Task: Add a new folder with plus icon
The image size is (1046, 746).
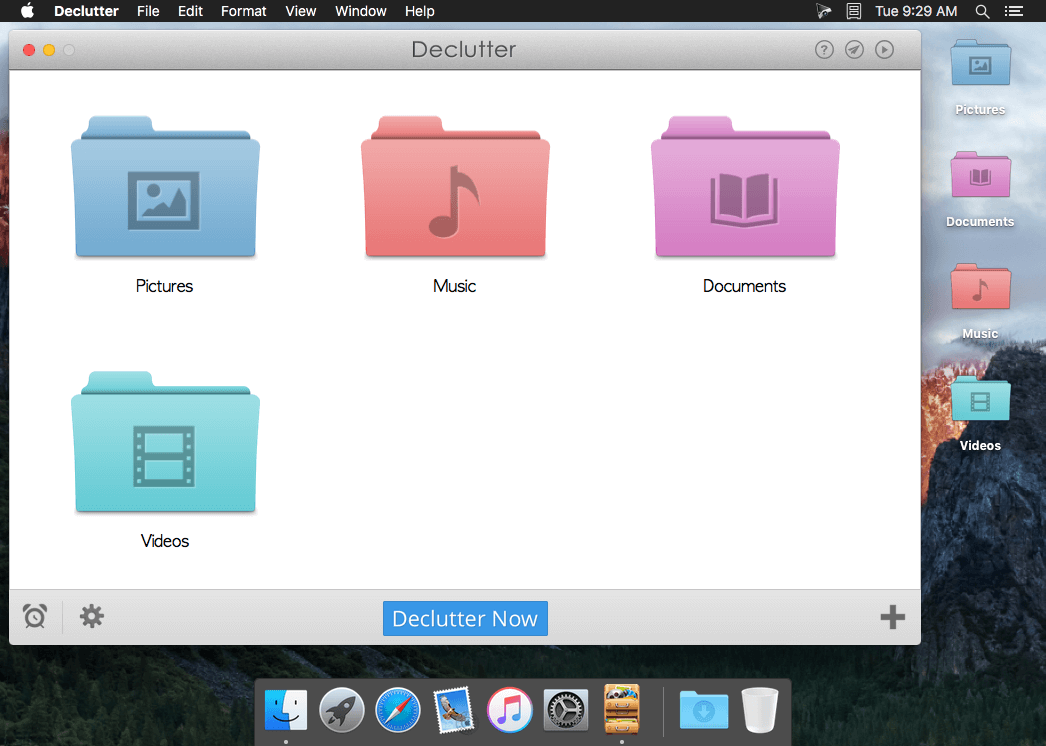Action: pos(892,617)
